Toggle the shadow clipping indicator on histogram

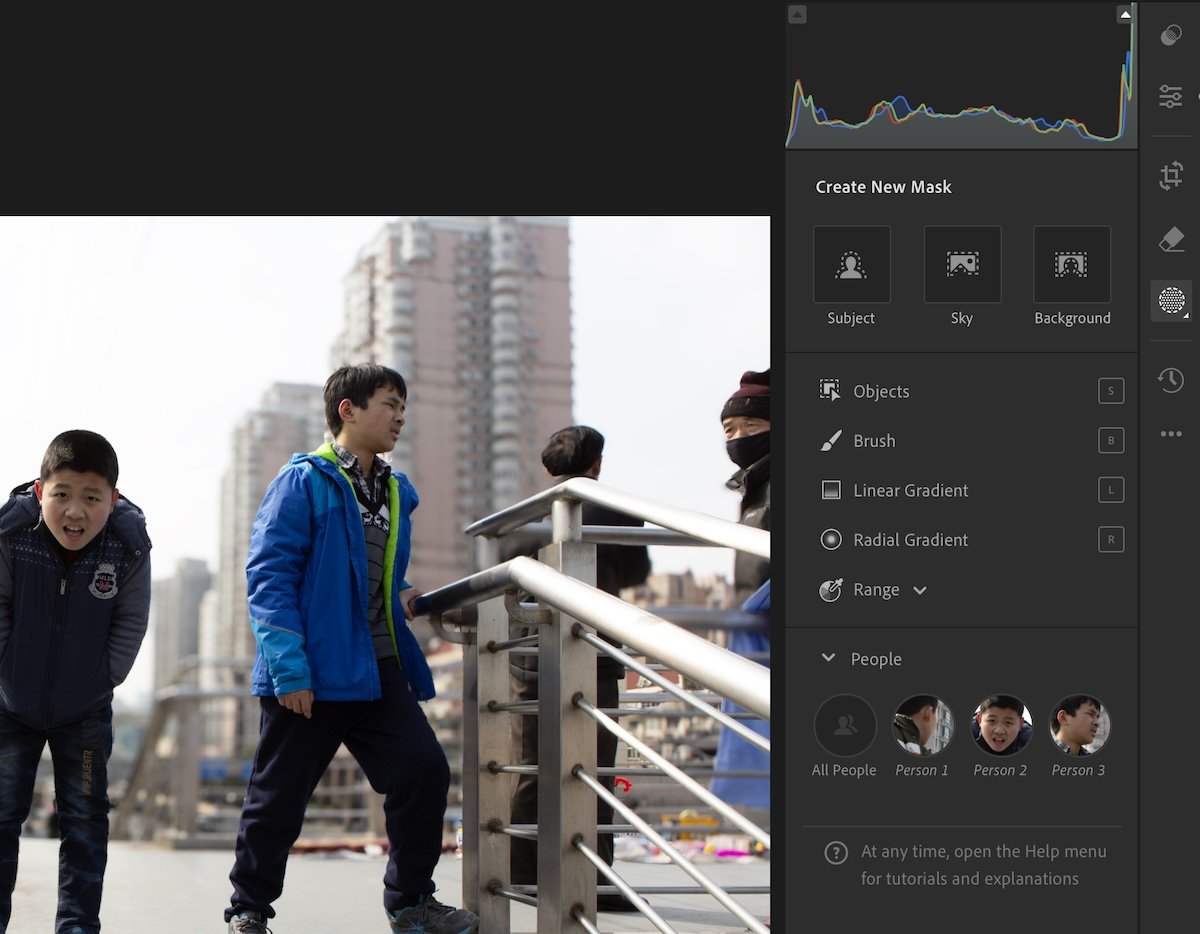coord(796,14)
